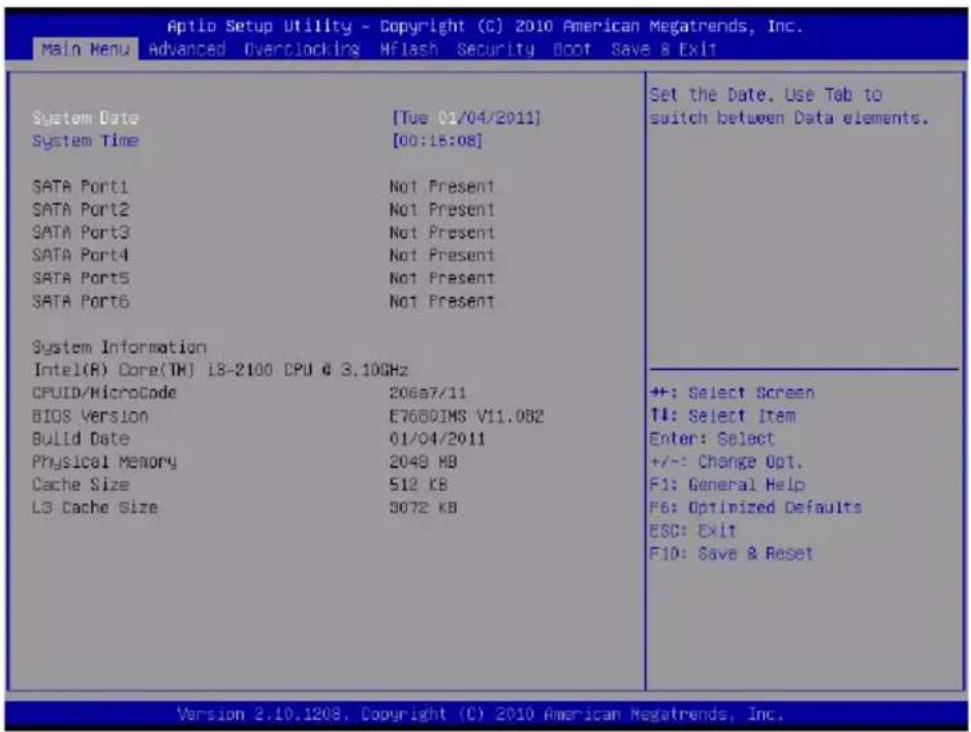Click the system date value field
971x732 pixels.
coord(466,118)
